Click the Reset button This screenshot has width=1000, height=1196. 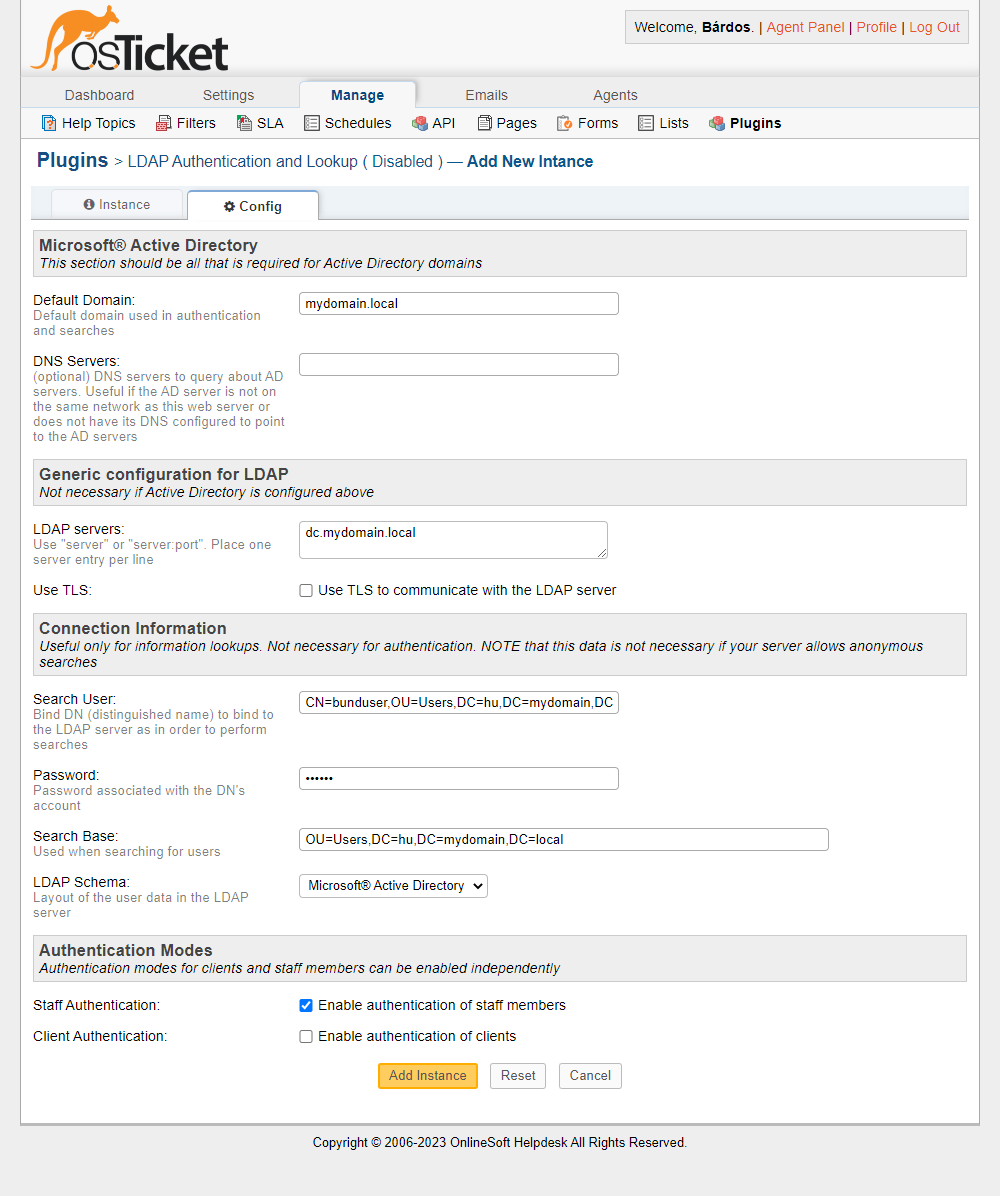pyautogui.click(x=517, y=1075)
